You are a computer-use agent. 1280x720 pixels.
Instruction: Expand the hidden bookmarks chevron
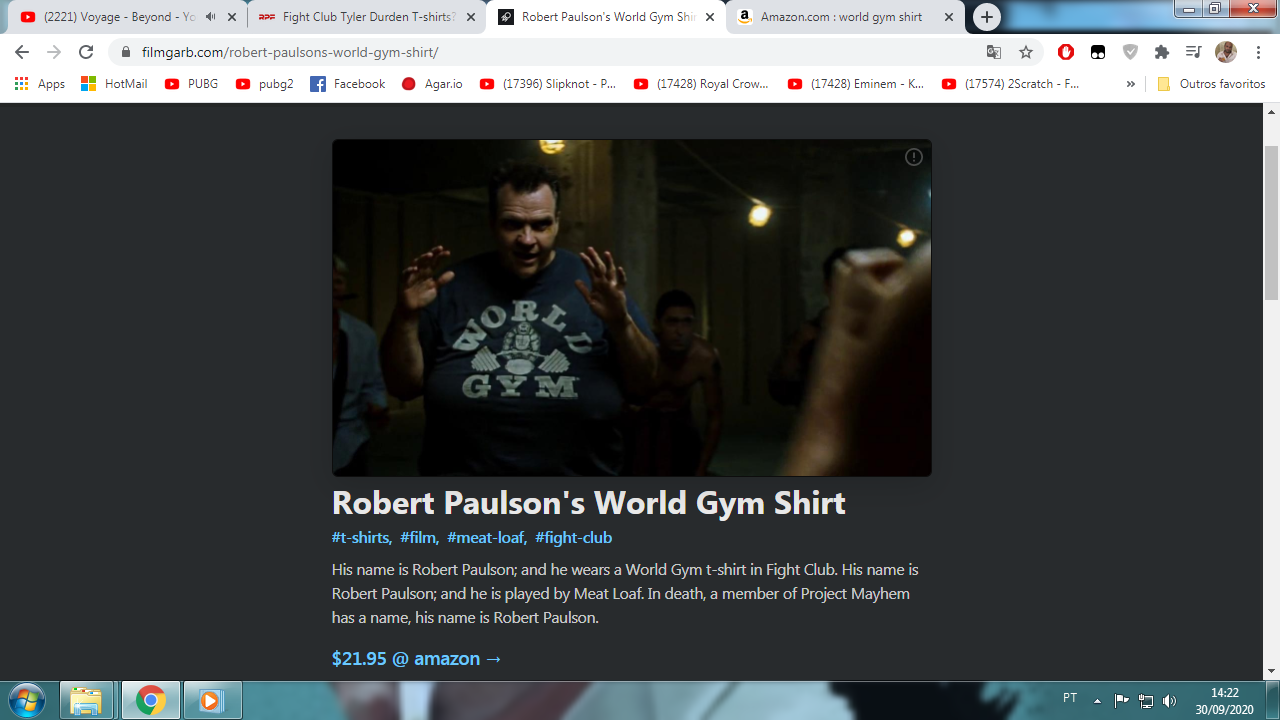point(1130,84)
